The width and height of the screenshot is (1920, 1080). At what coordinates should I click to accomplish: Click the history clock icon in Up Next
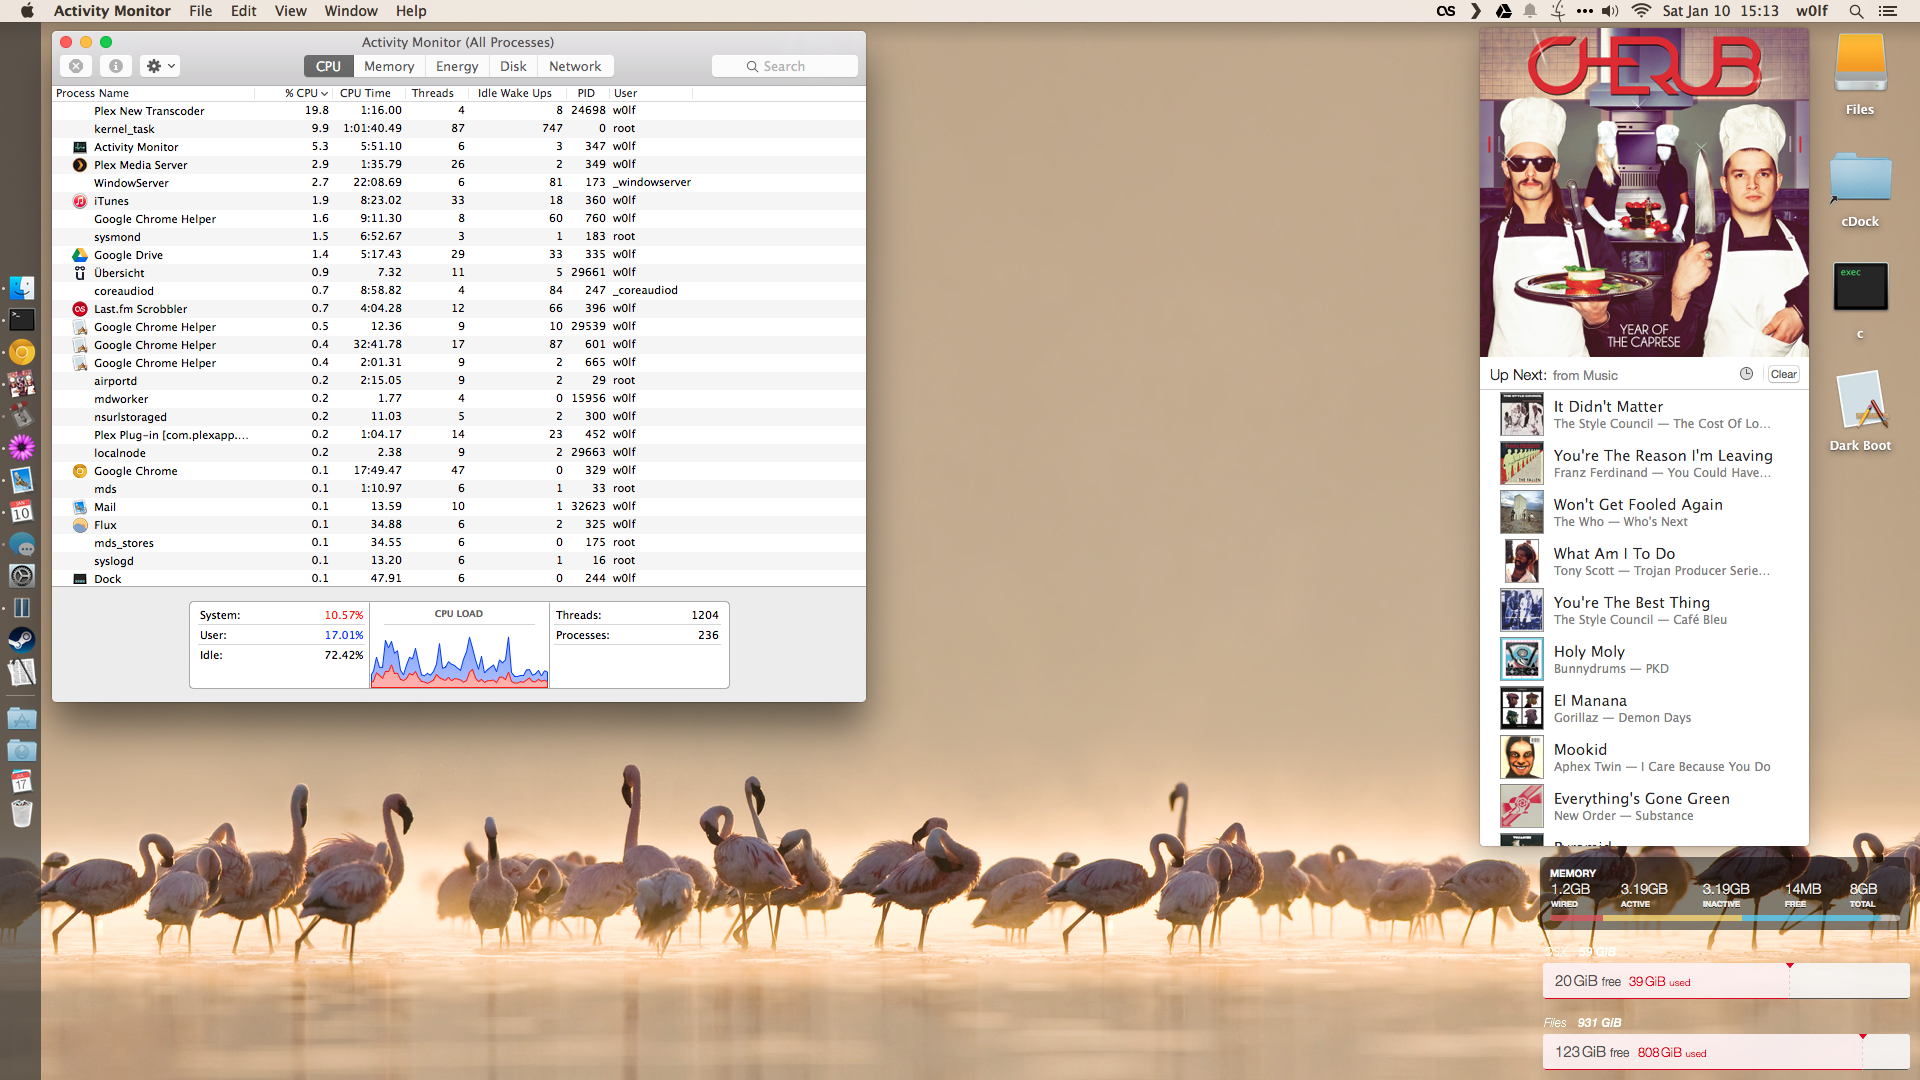point(1746,374)
